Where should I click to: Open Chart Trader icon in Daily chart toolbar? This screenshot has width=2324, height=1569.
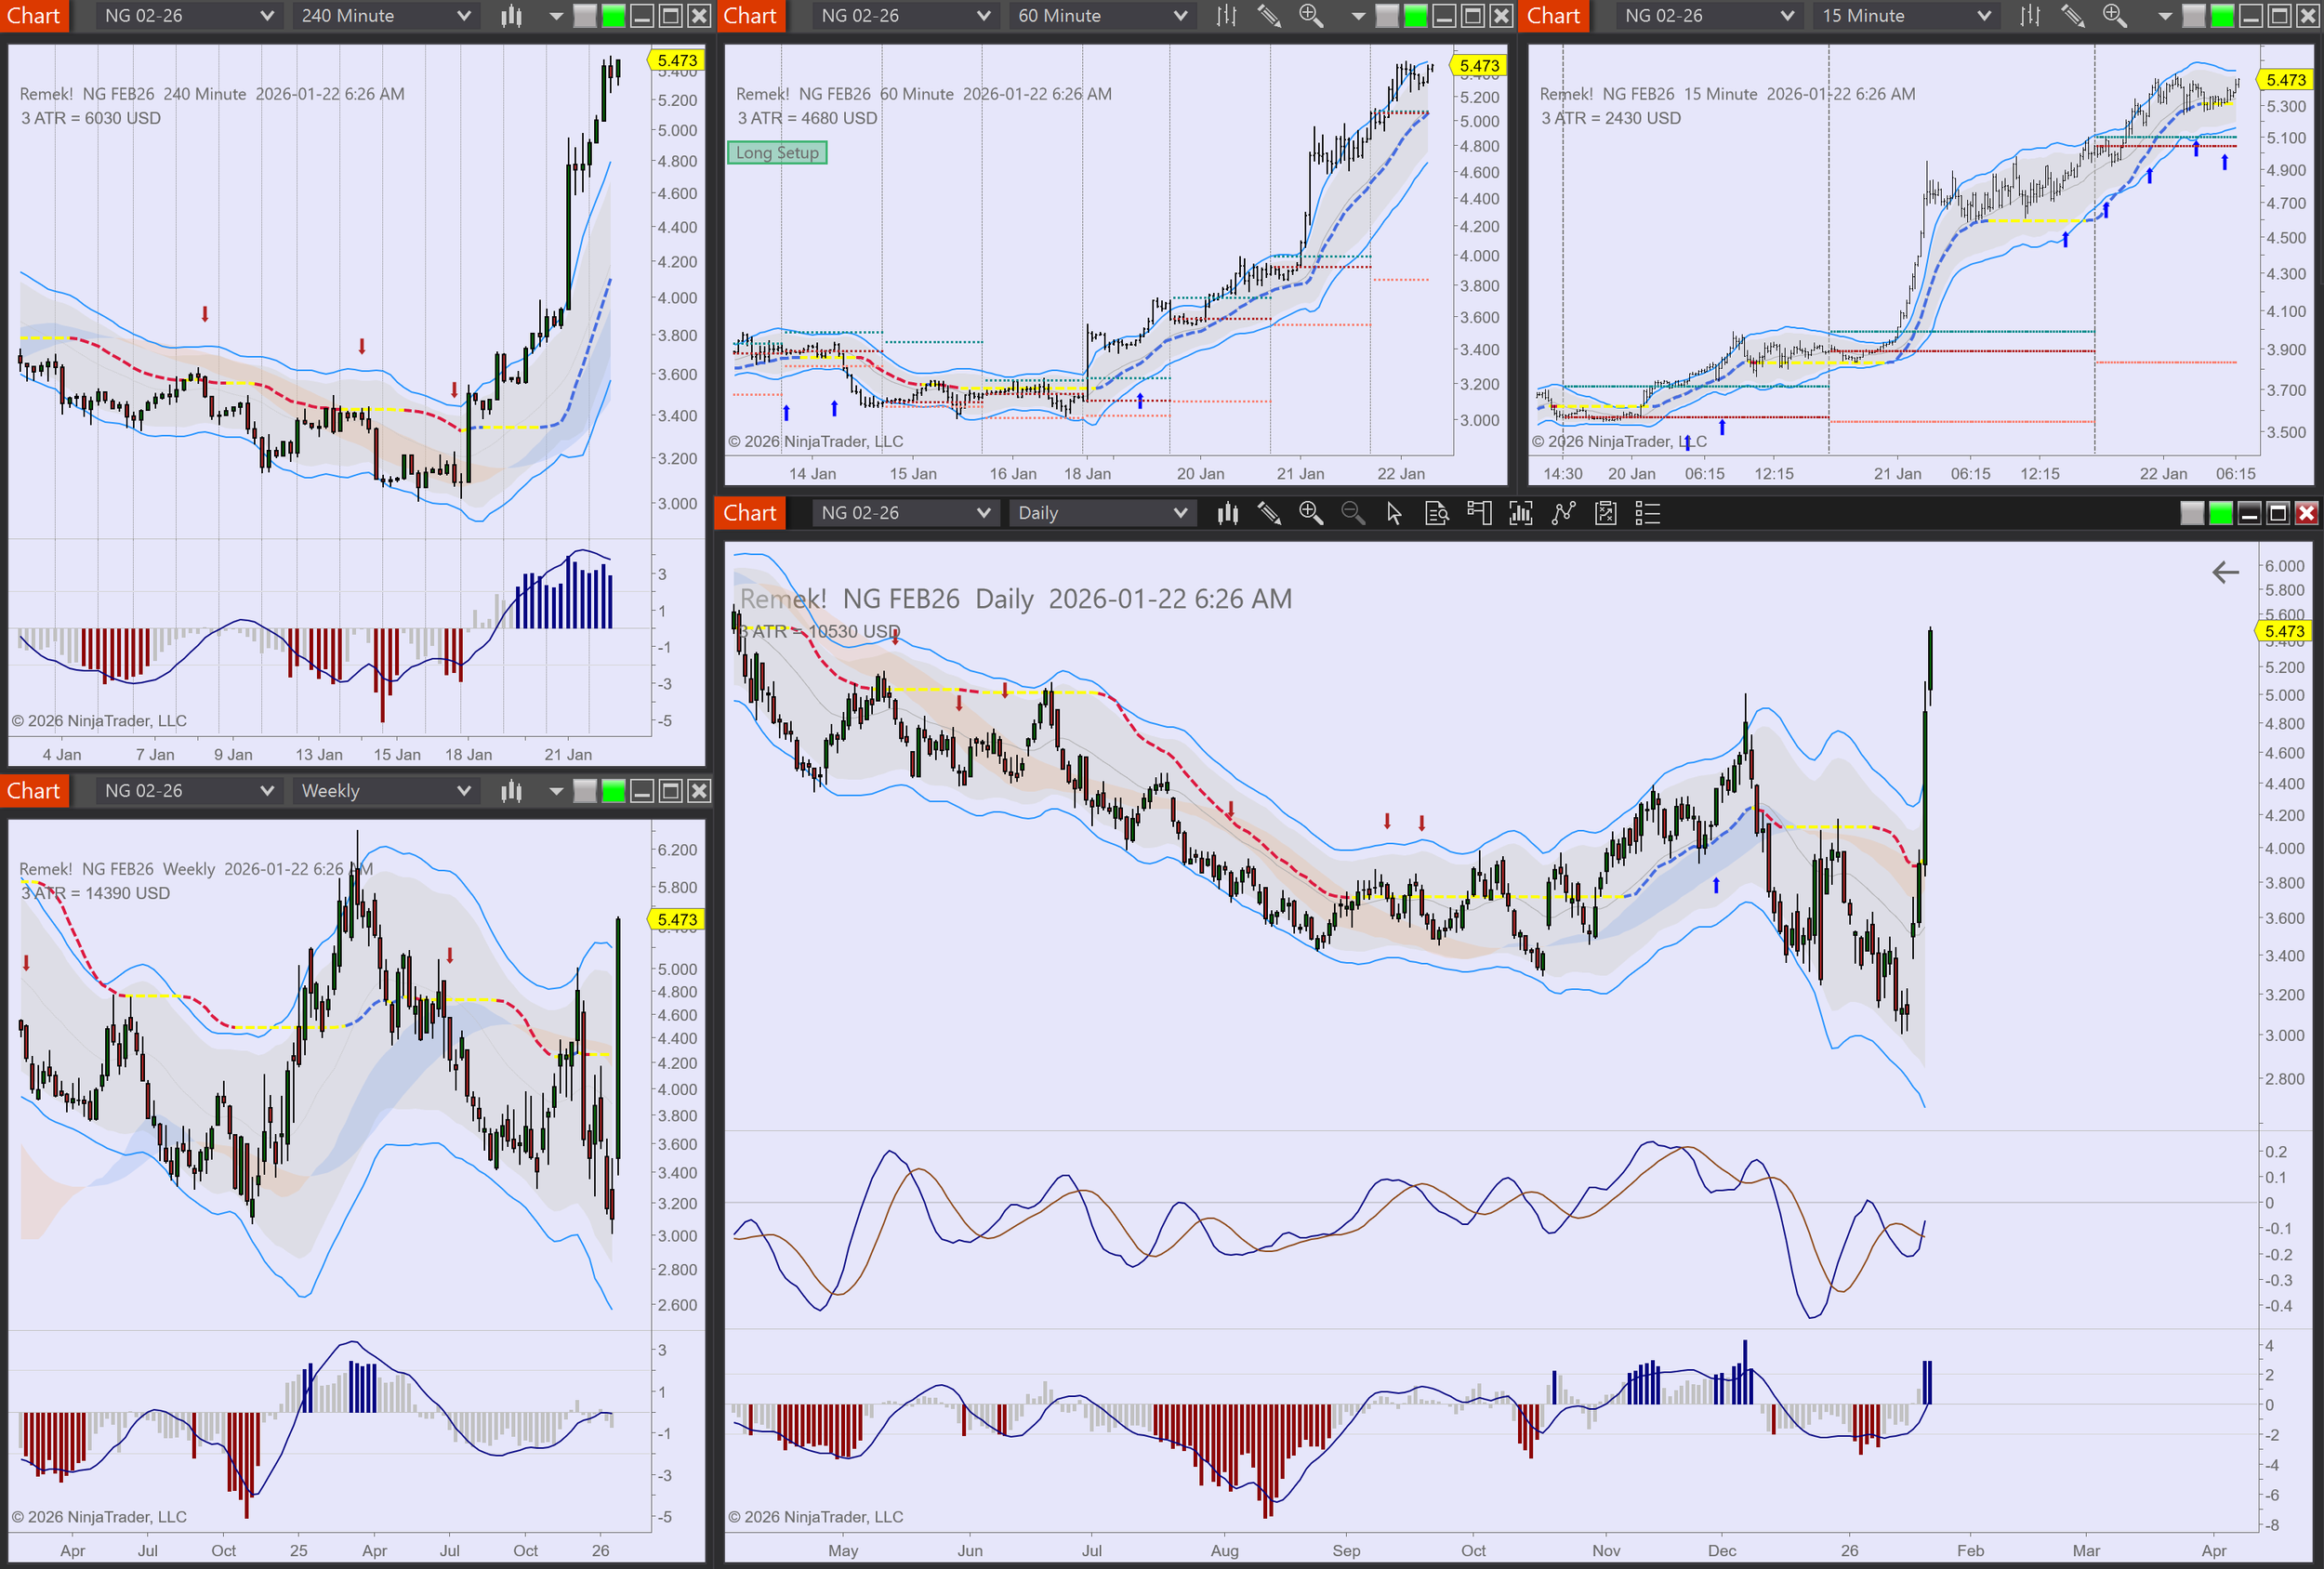point(1479,513)
